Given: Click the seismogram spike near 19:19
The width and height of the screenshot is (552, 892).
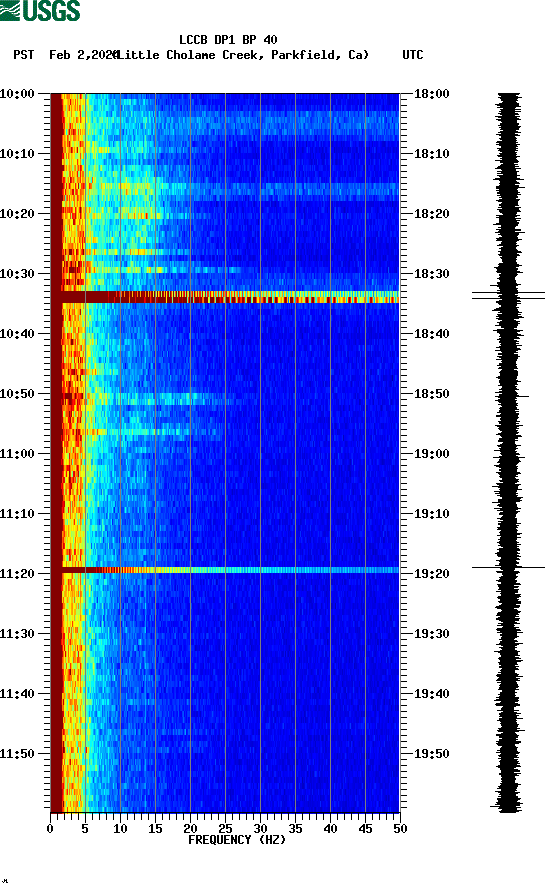Looking at the screenshot, I should coord(508,567).
